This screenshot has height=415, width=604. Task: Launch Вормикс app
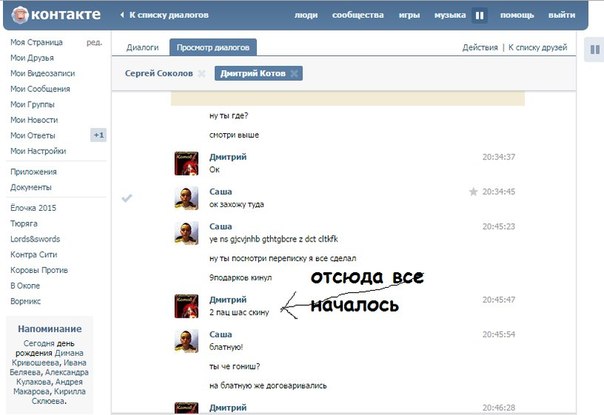pos(25,301)
